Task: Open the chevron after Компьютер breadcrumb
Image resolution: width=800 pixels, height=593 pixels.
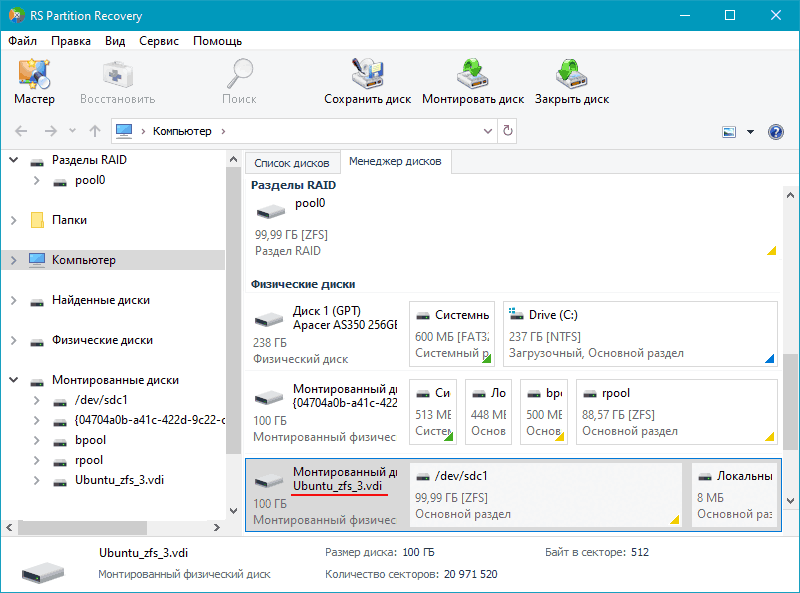Action: click(x=223, y=131)
